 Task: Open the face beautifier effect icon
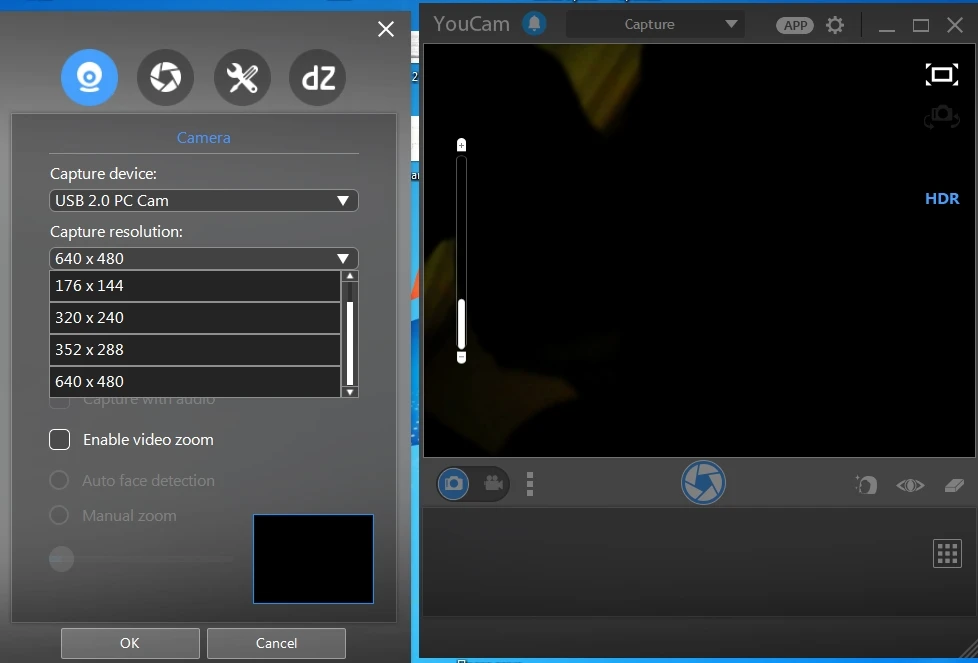pos(866,485)
